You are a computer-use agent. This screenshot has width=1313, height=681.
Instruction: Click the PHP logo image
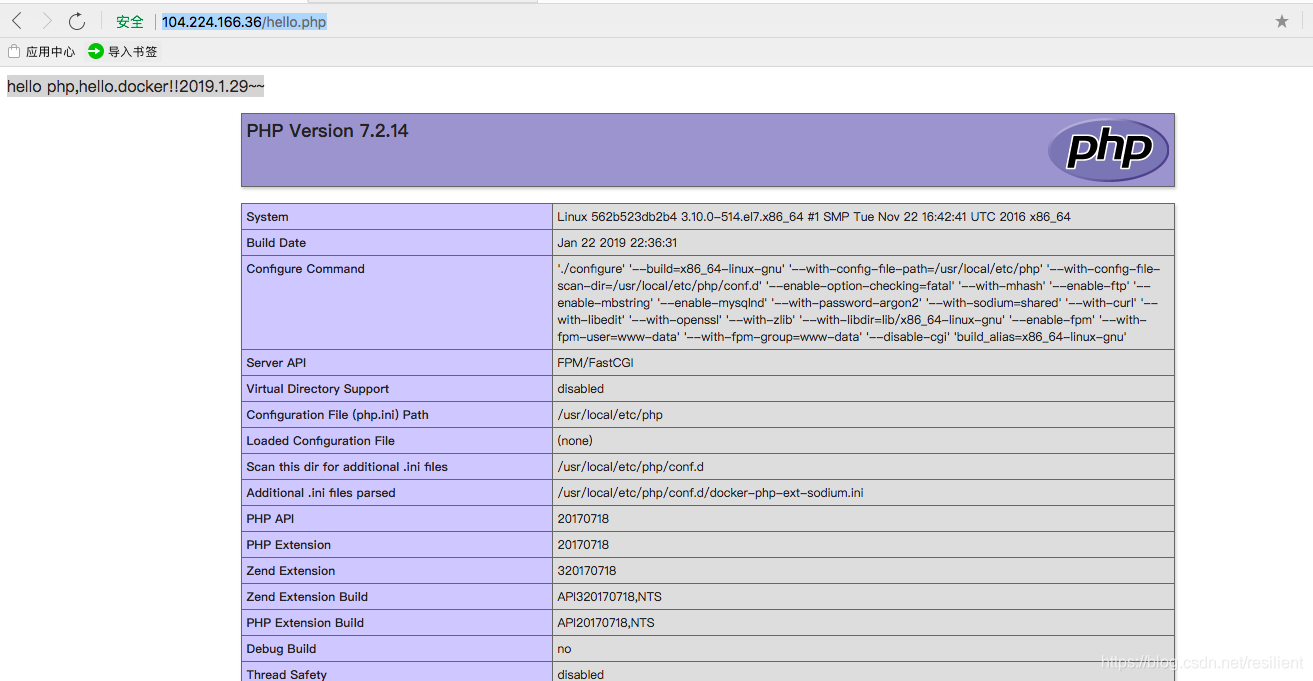(x=1108, y=150)
